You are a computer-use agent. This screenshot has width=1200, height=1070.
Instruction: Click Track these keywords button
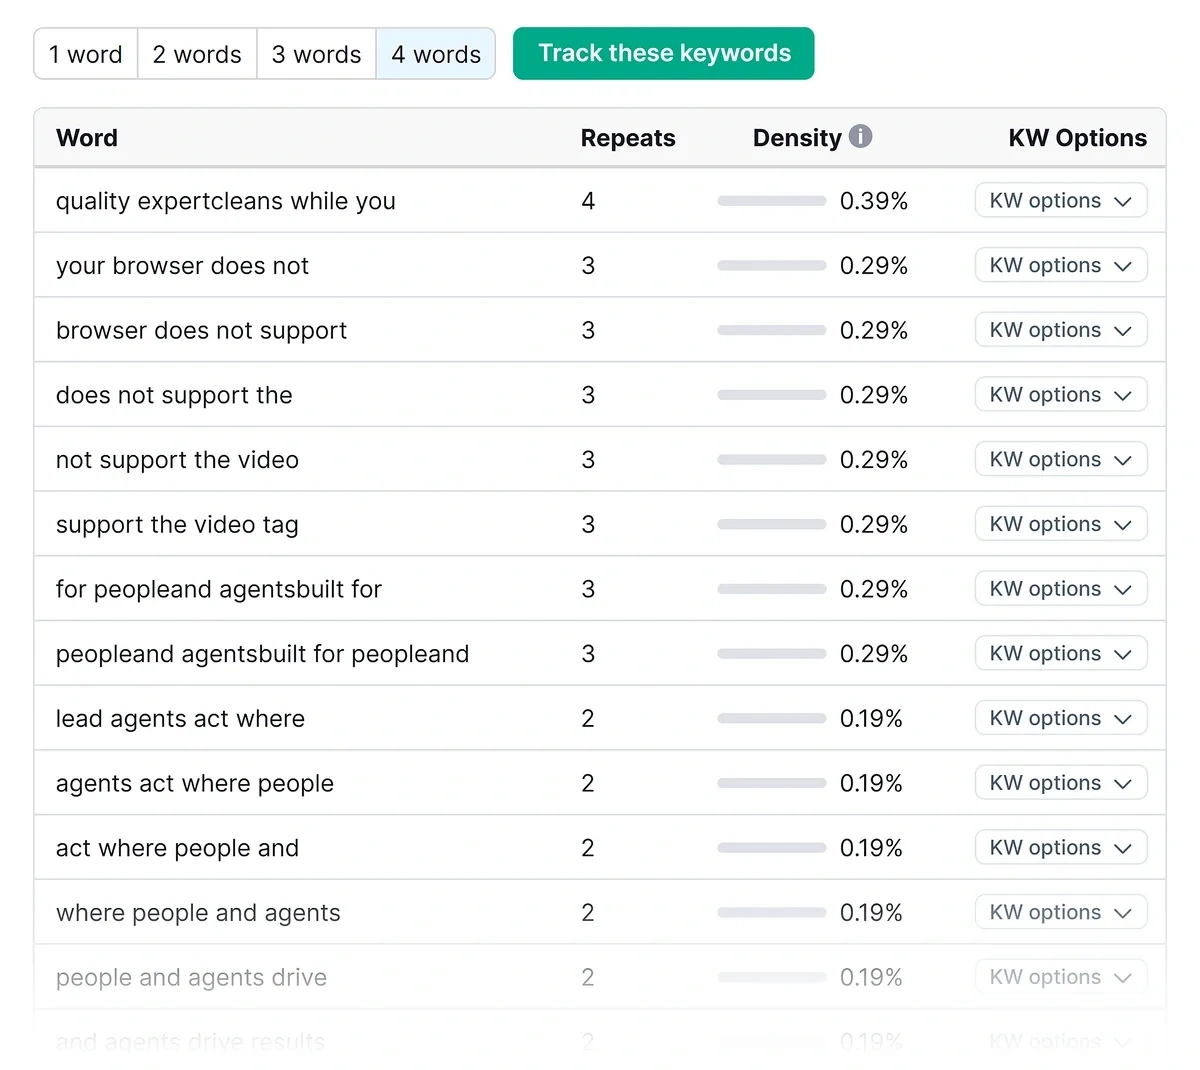pyautogui.click(x=664, y=53)
